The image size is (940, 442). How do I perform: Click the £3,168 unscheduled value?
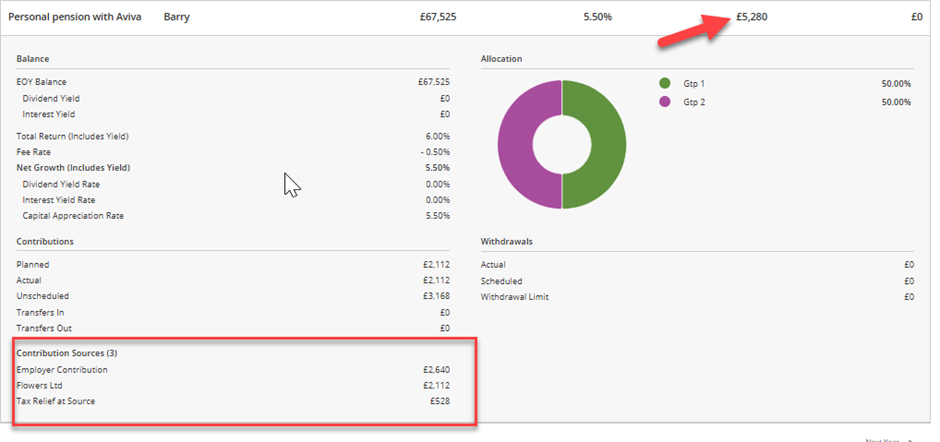coord(436,296)
